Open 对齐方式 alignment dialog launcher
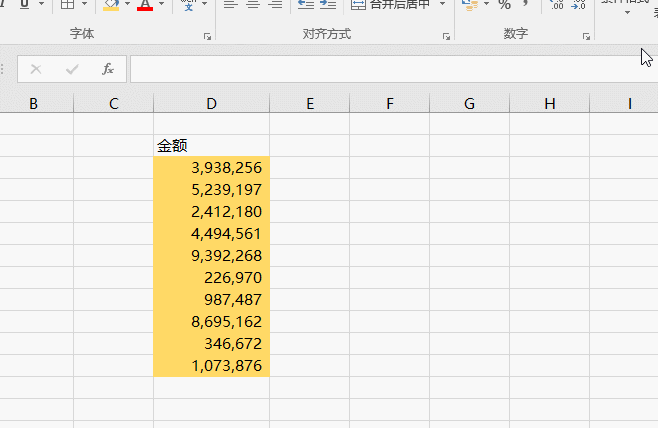 pos(446,37)
